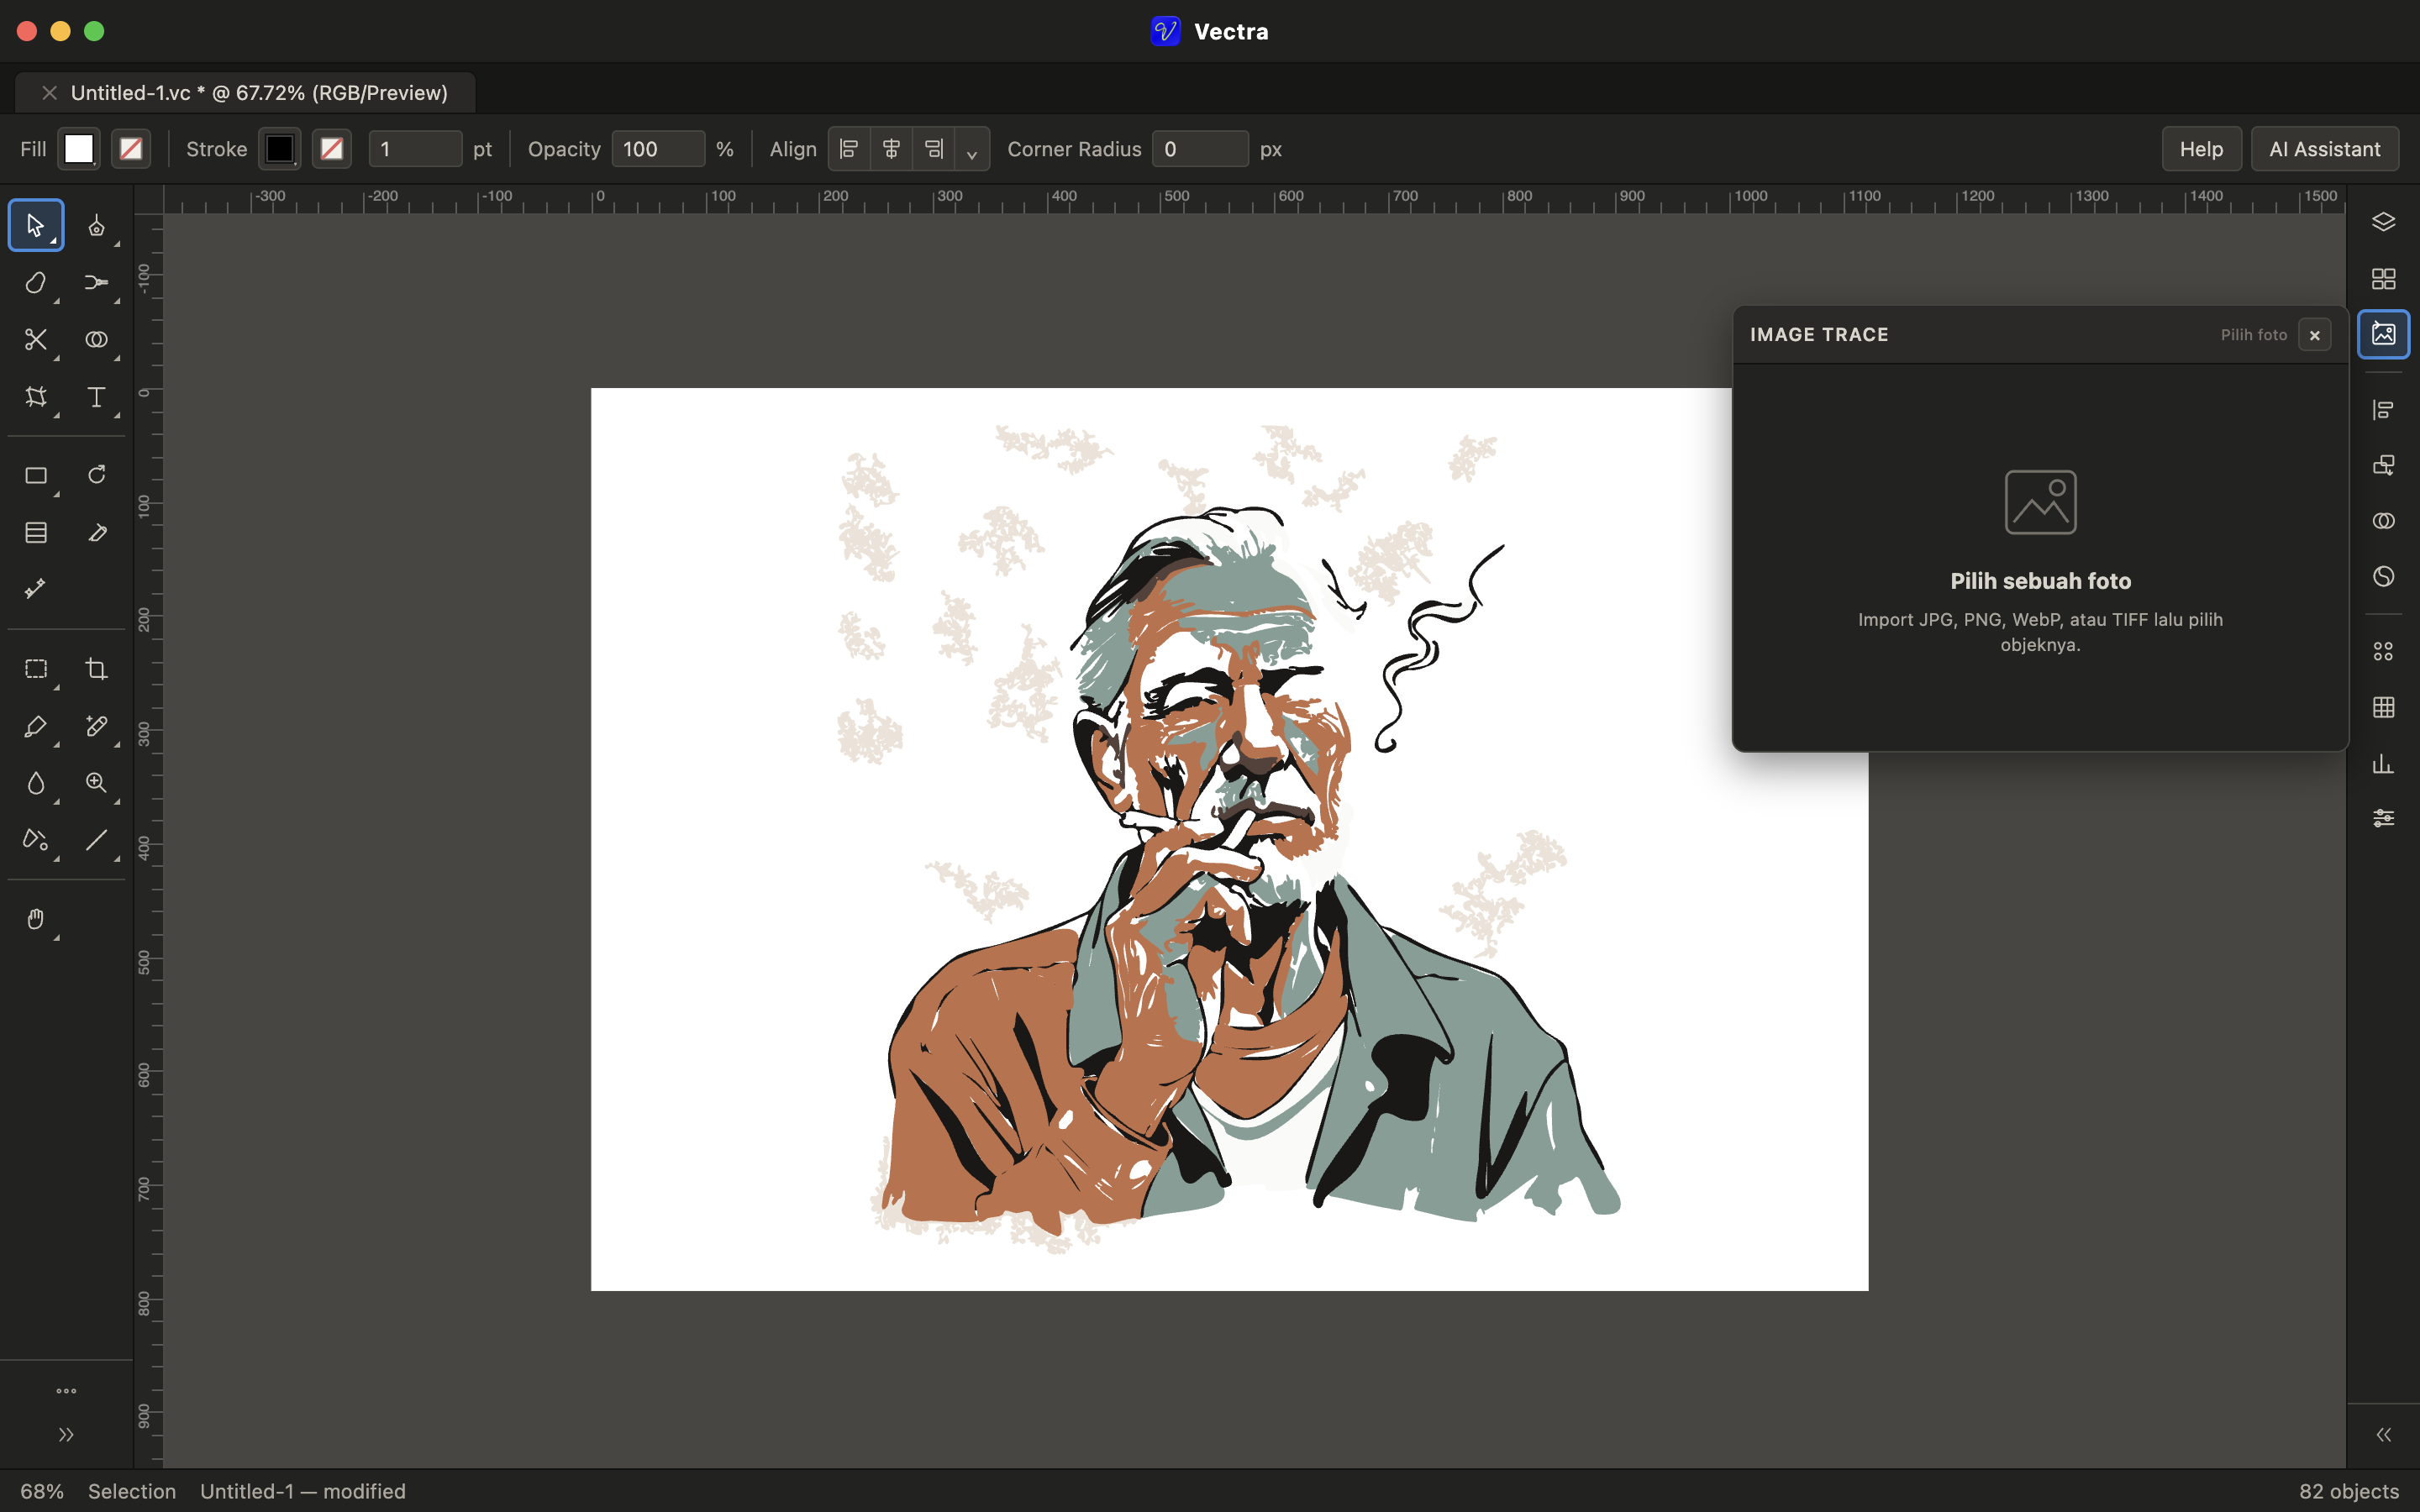Screen dimensions: 2420x1512
Task: Select the dashed Marquee selection tool
Action: pyautogui.click(x=36, y=669)
